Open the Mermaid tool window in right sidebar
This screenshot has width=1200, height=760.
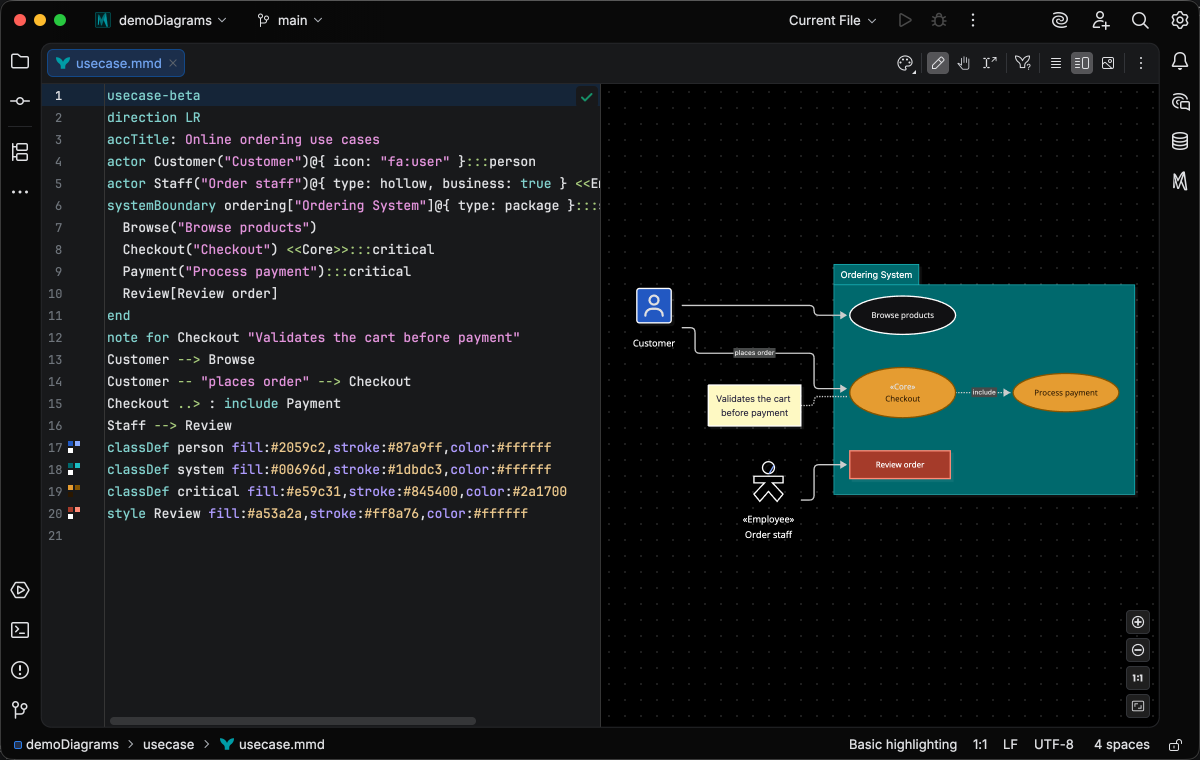[x=1180, y=181]
